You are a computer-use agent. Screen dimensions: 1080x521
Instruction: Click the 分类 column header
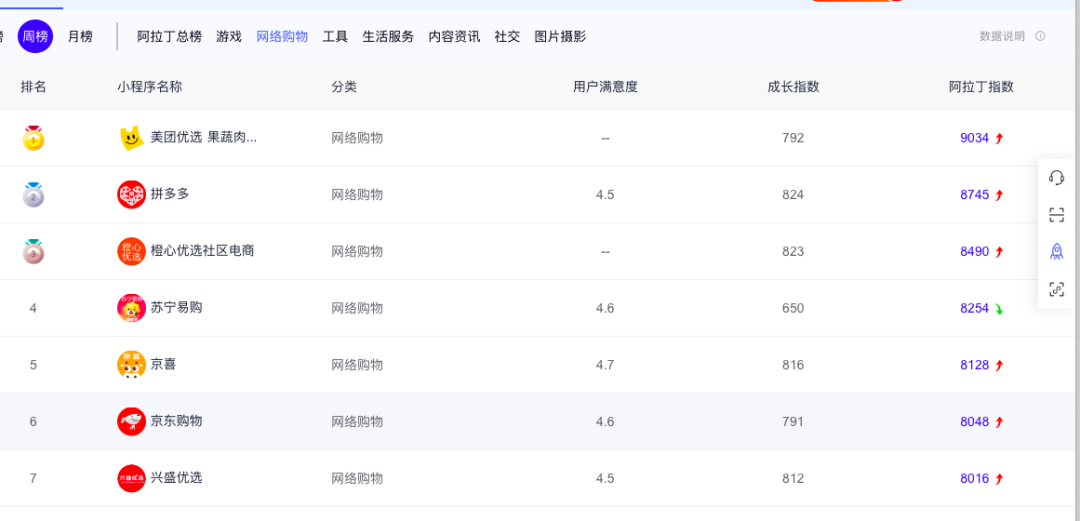click(x=344, y=87)
